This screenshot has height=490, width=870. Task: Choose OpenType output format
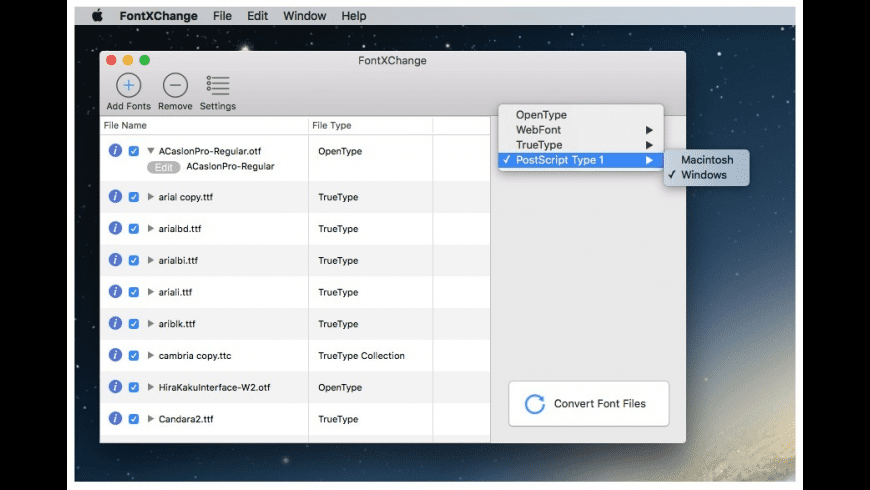tap(581, 115)
